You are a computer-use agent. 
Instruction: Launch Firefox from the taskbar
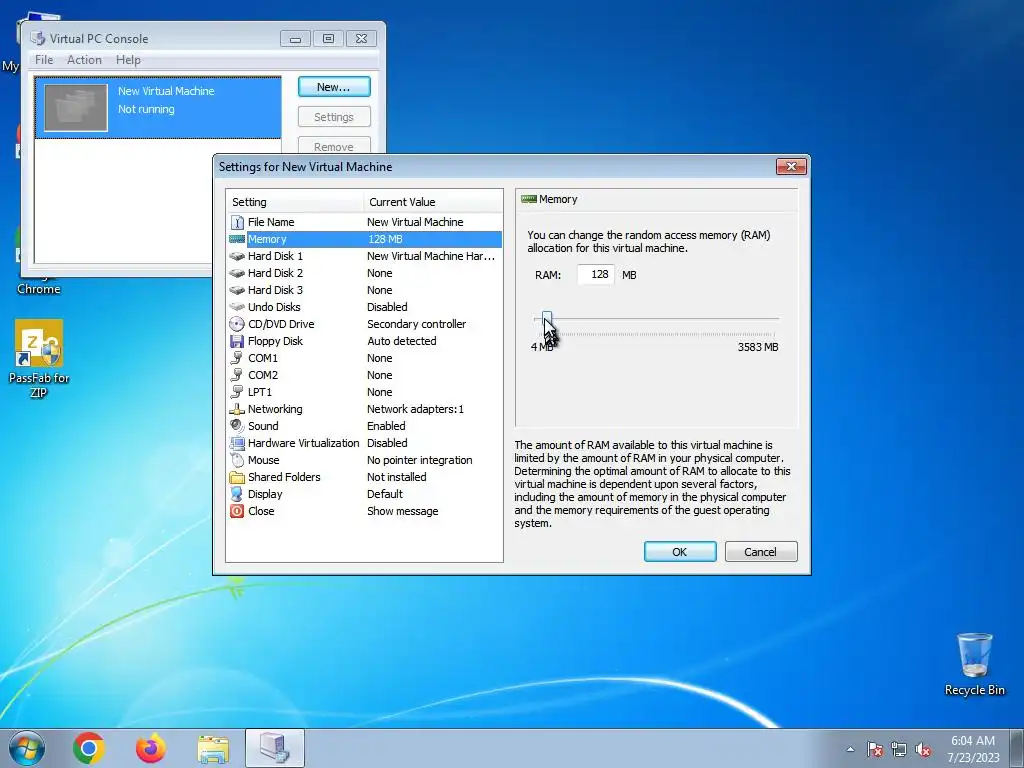[151, 748]
